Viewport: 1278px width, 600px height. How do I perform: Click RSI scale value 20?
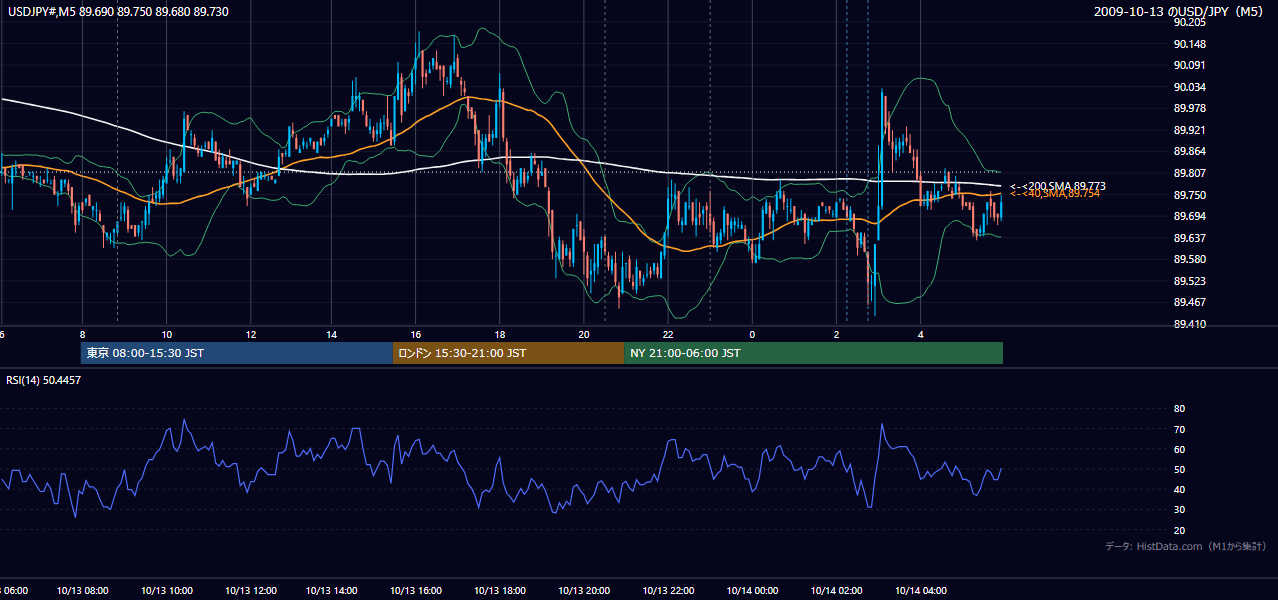(x=1179, y=531)
